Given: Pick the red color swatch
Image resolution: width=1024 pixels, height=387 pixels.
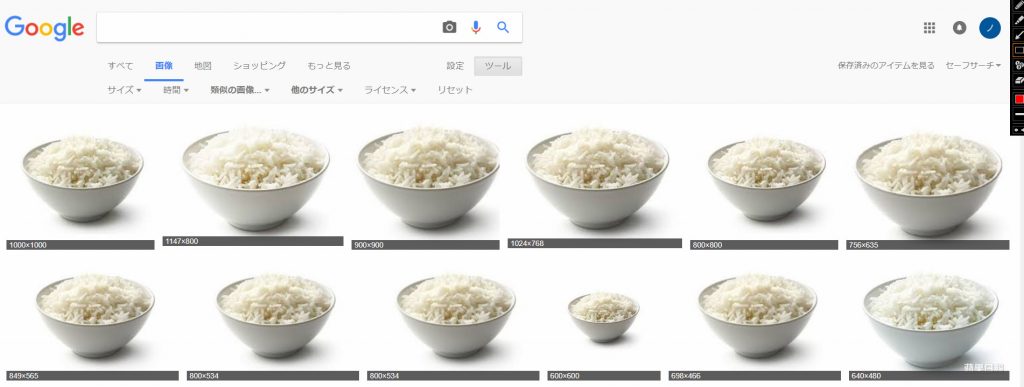Looking at the screenshot, I should point(1019,99).
